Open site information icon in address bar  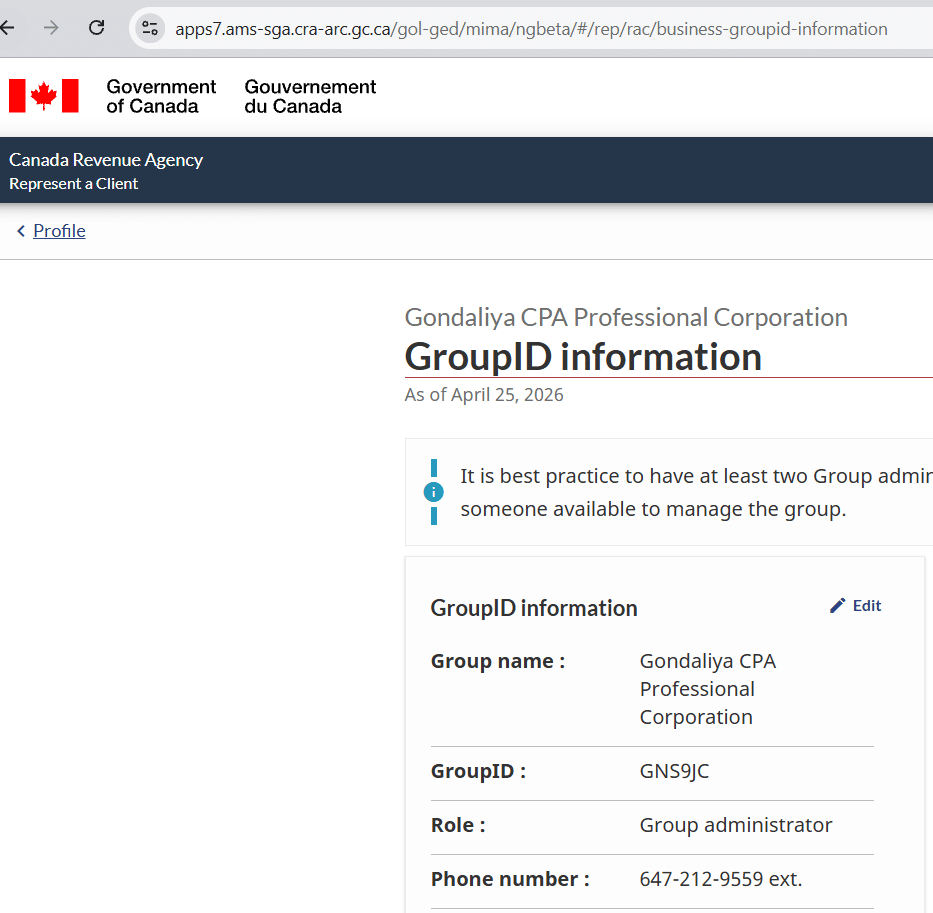[150, 28]
